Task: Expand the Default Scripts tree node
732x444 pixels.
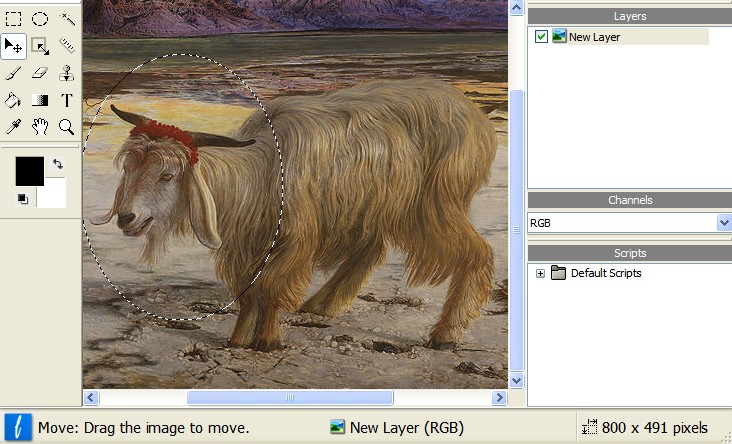Action: coord(540,273)
